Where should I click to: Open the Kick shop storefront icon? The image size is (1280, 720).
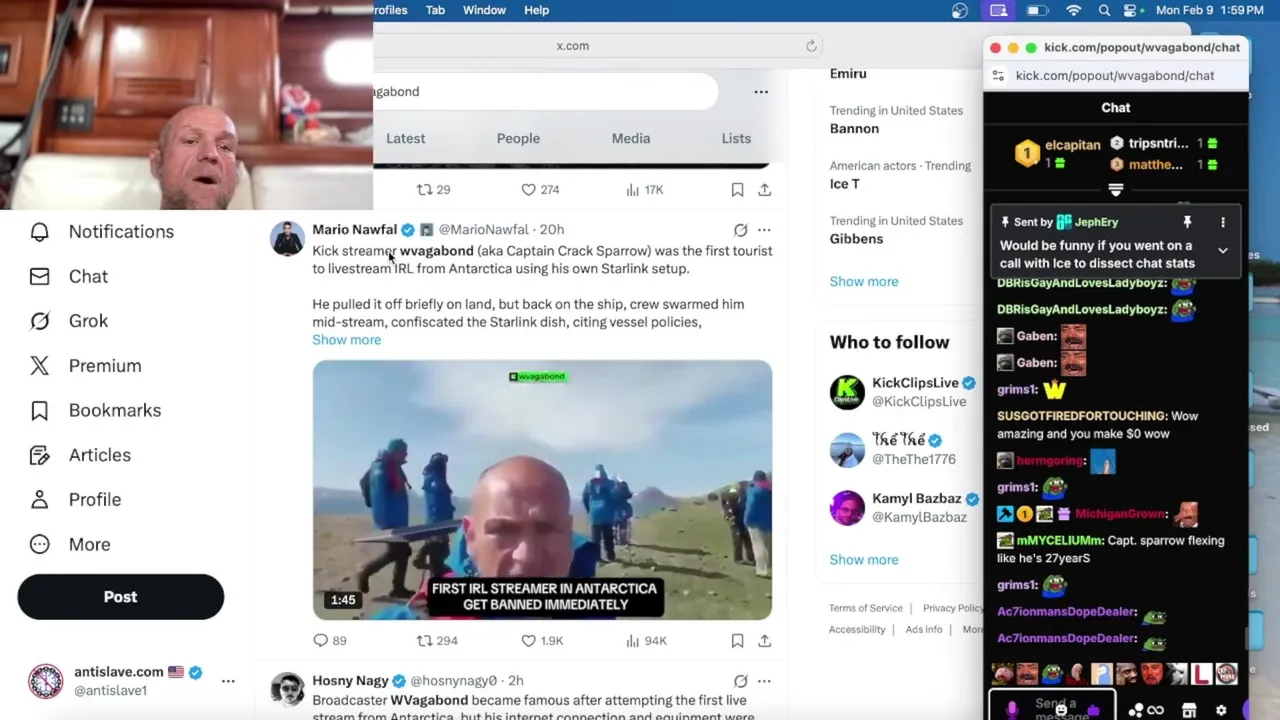coord(1189,710)
